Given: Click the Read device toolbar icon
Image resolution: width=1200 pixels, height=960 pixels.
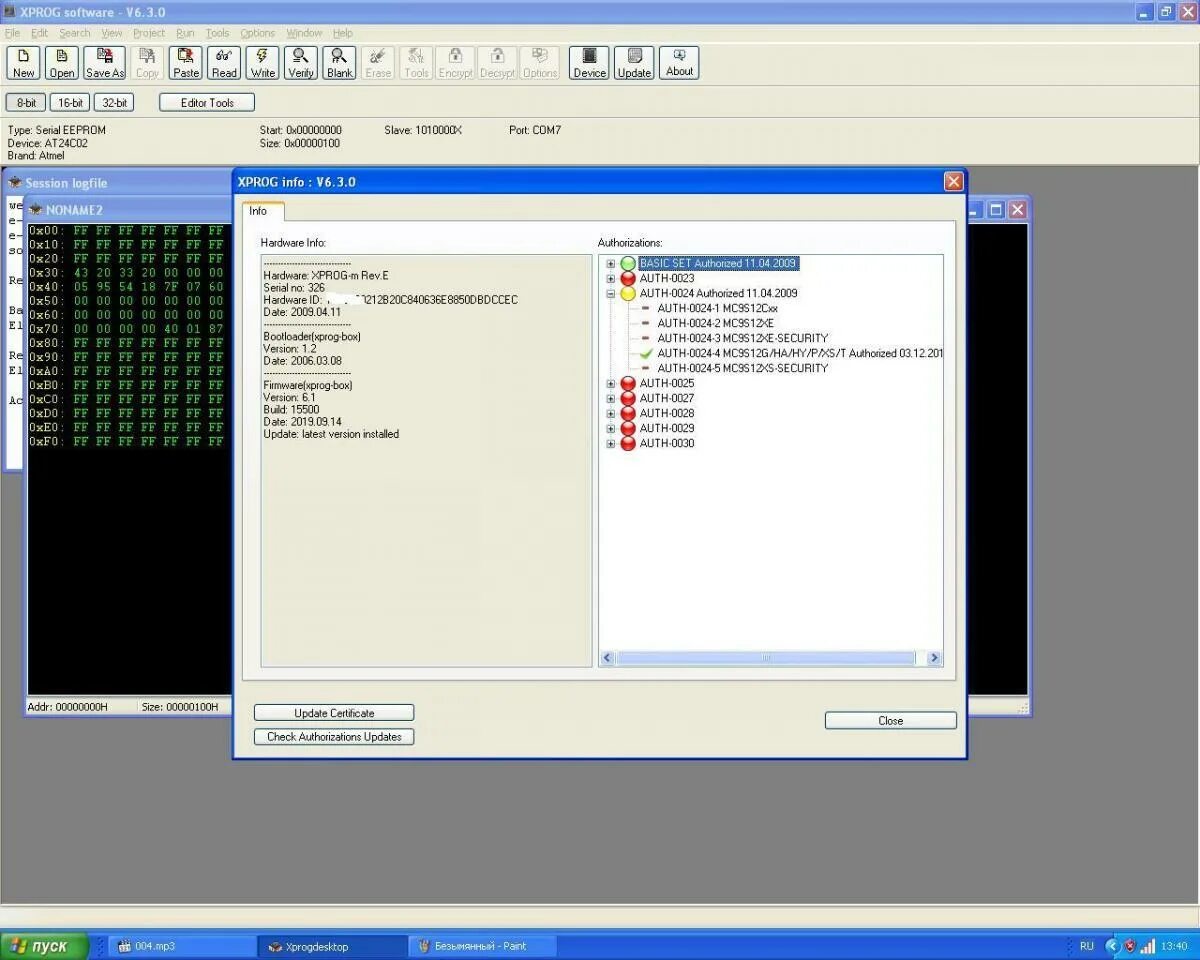Looking at the screenshot, I should [x=224, y=63].
